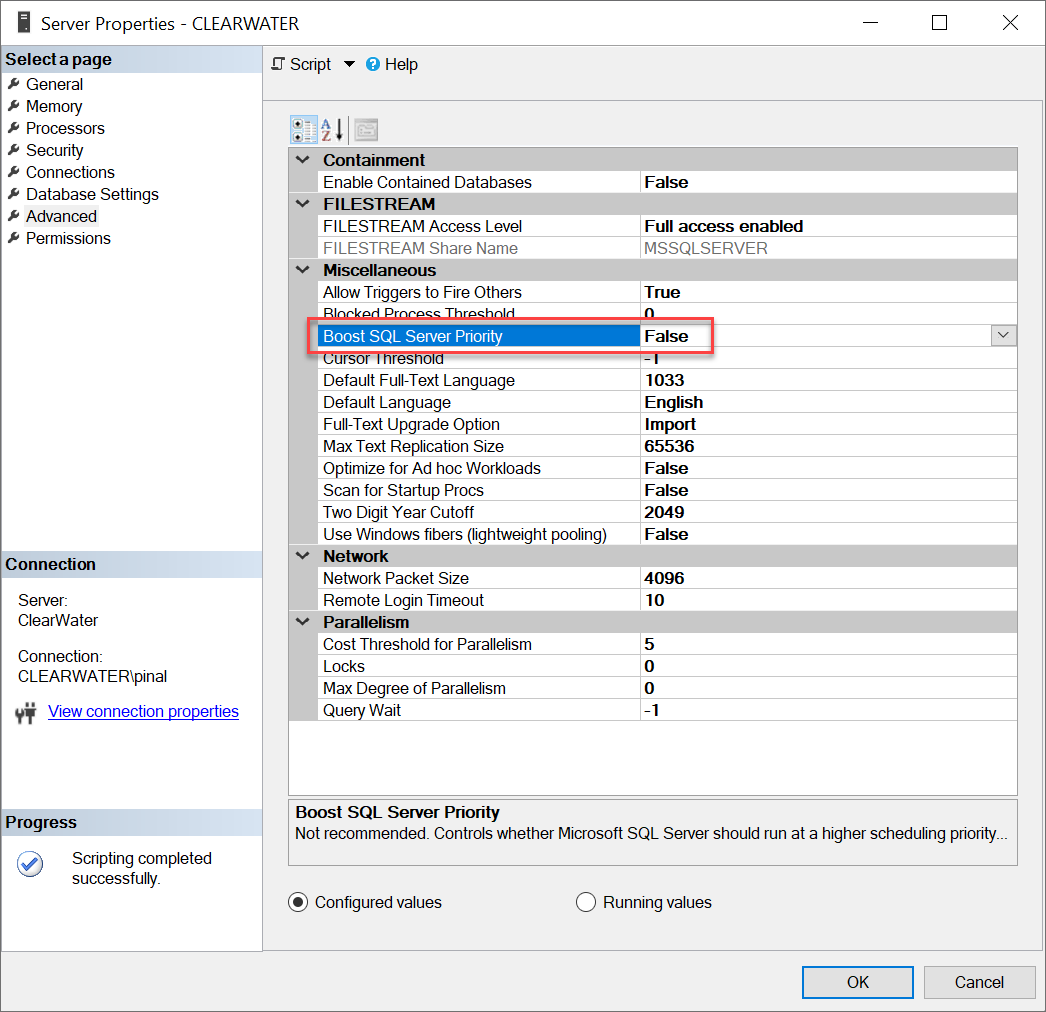Viewport: 1046px width, 1012px height.
Task: Click the OK button
Action: [857, 982]
